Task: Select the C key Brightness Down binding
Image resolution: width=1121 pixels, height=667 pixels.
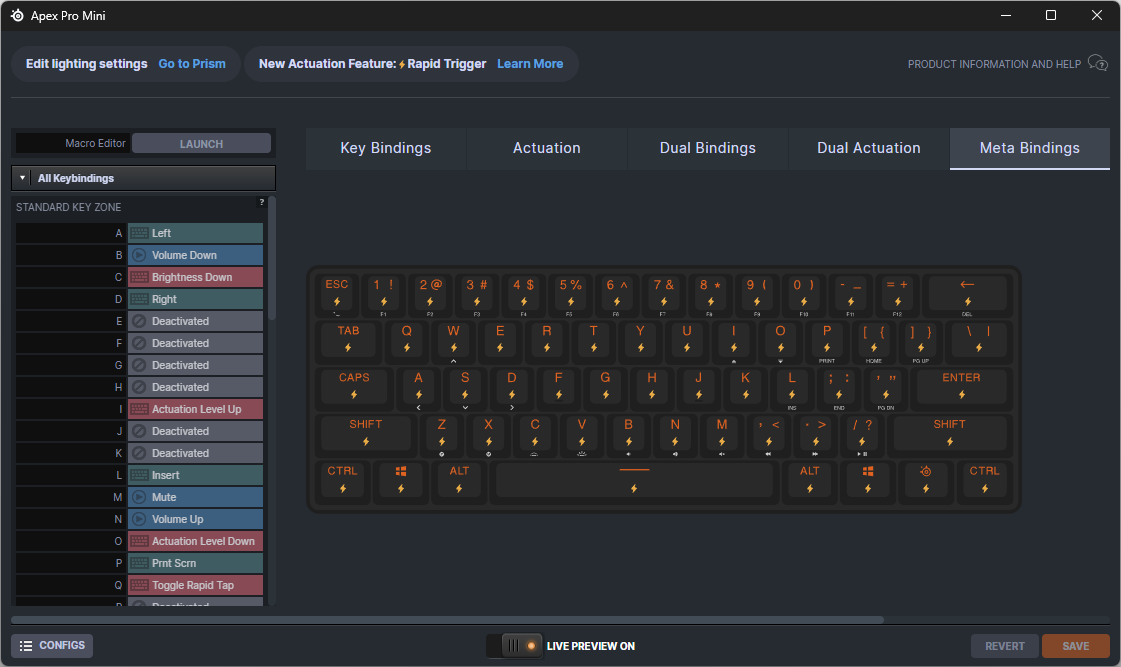Action: [x=195, y=277]
